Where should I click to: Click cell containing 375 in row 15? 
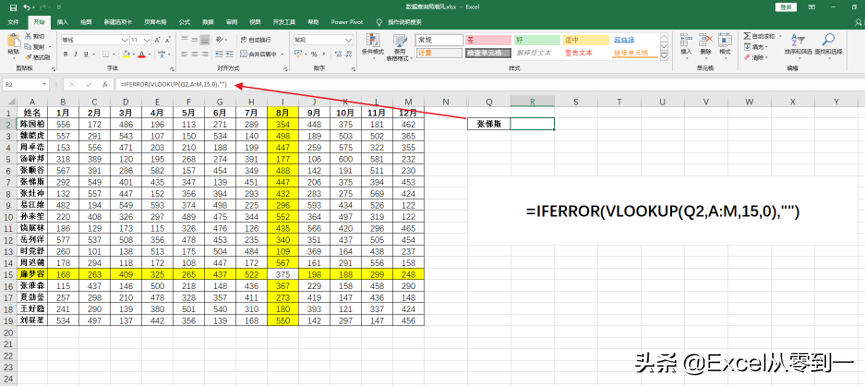pyautogui.click(x=283, y=274)
